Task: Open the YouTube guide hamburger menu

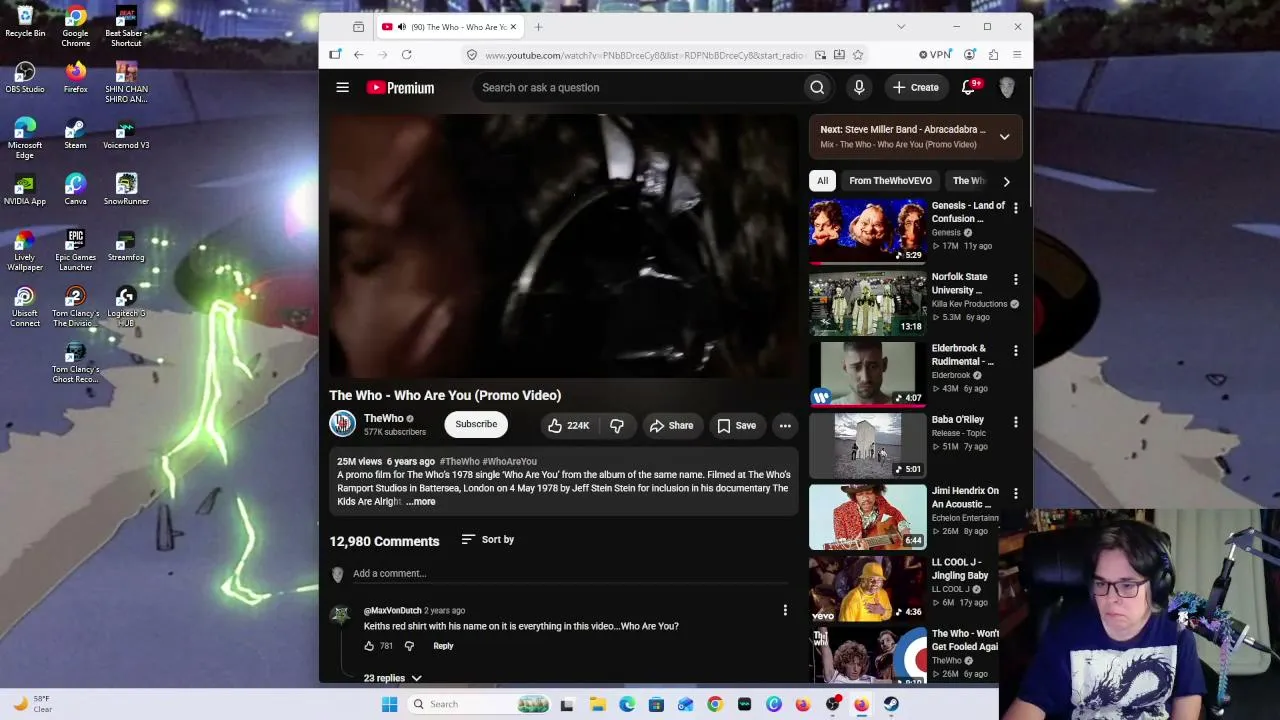Action: tap(342, 88)
